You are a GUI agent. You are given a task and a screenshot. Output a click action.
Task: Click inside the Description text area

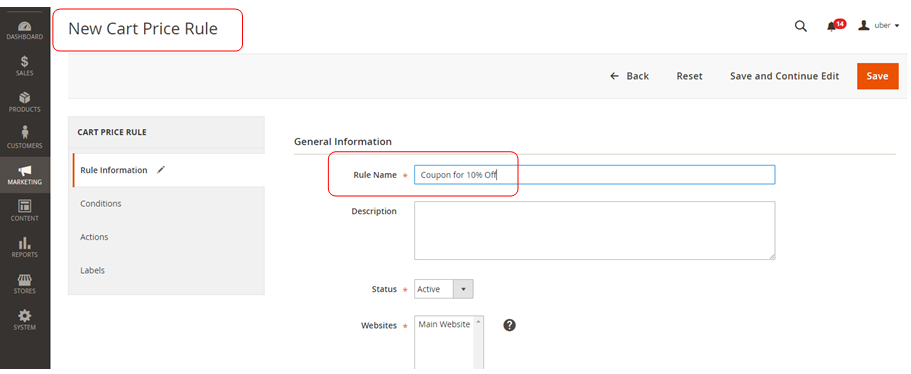click(x=594, y=231)
